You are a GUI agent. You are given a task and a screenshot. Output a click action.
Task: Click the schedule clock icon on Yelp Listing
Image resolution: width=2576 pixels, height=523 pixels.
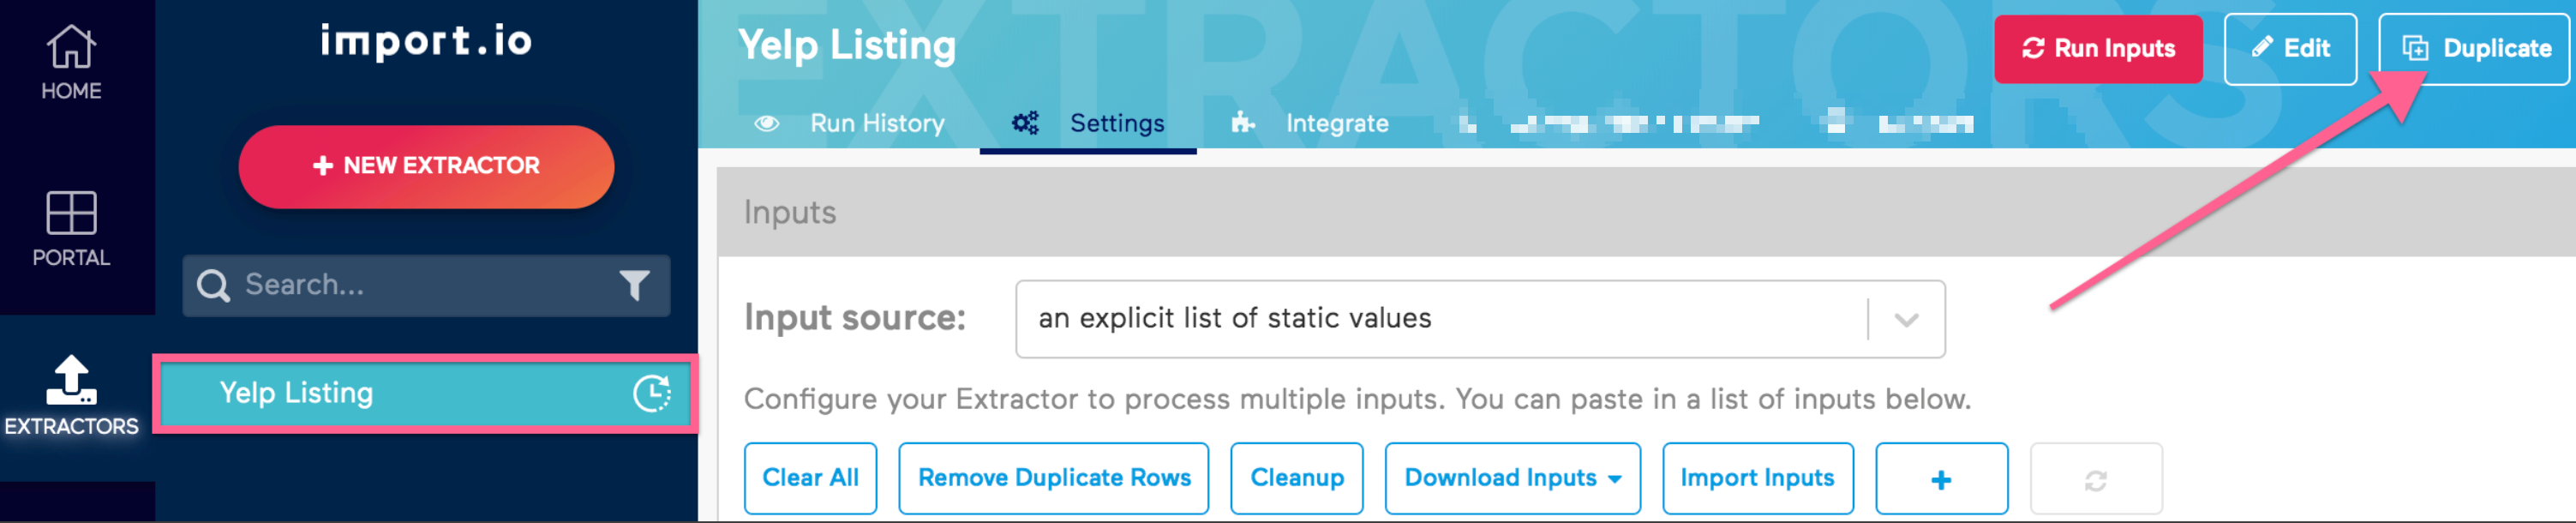point(652,392)
